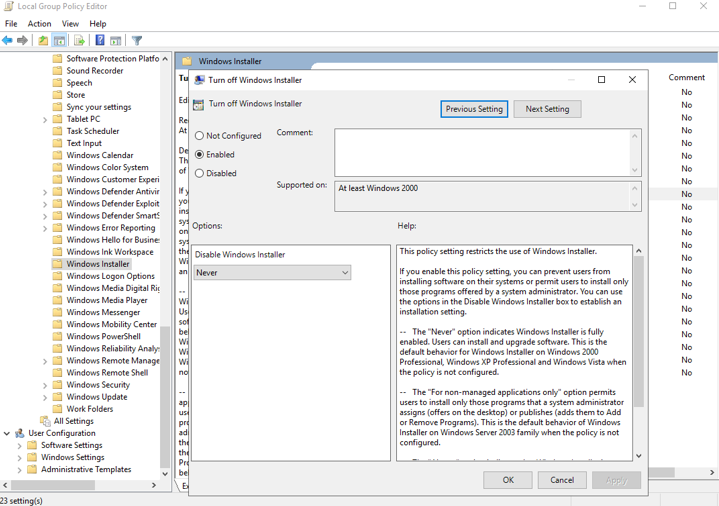Select the Not Configured radio button

(199, 136)
